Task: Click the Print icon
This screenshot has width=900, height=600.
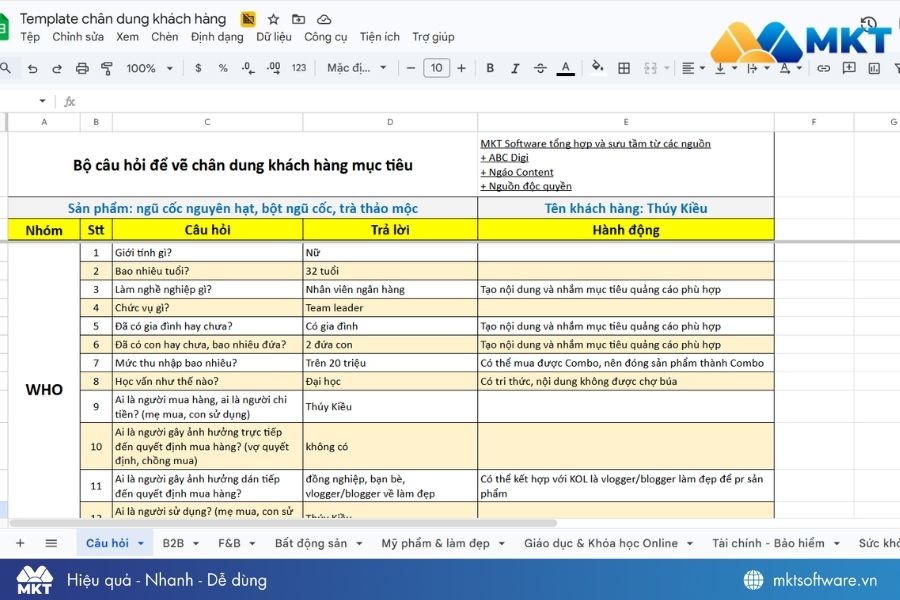Action: click(x=82, y=68)
